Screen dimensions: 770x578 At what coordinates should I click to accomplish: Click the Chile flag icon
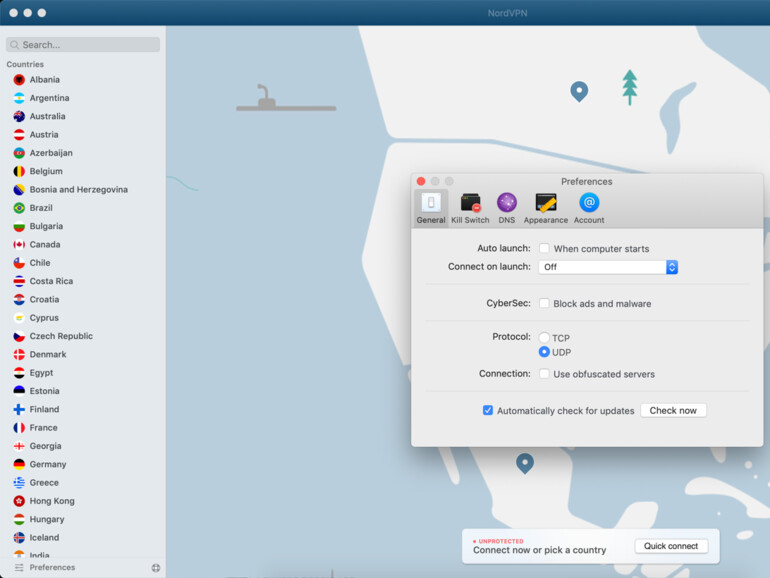coord(19,263)
